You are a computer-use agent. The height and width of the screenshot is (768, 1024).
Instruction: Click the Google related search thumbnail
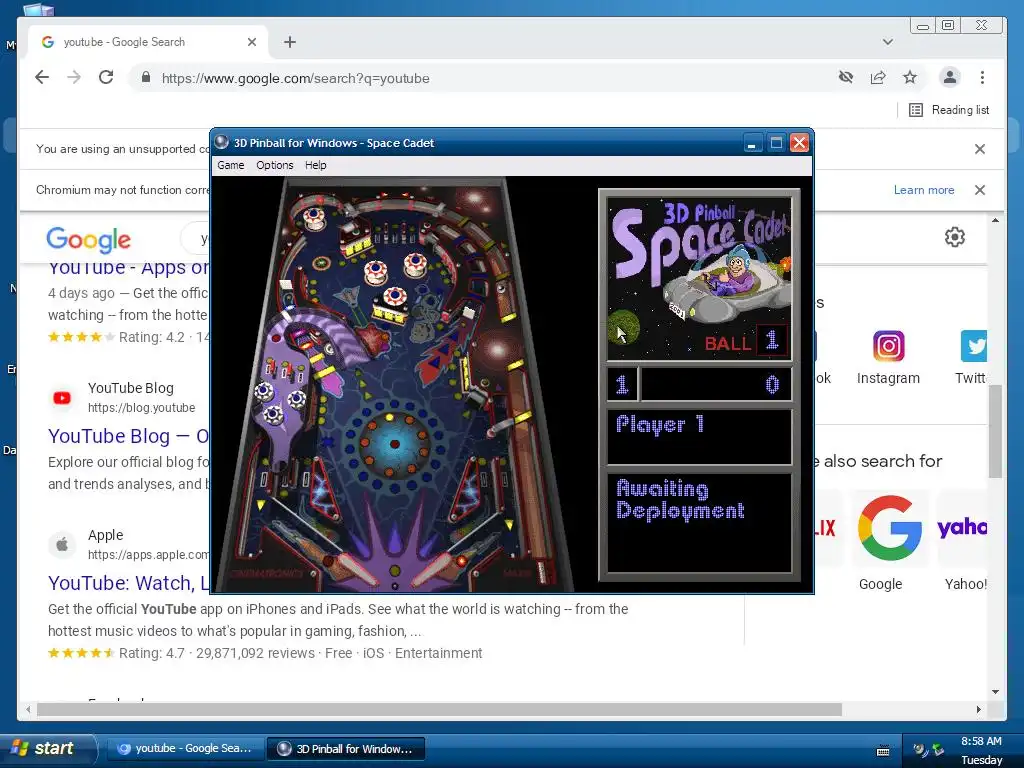[889, 528]
